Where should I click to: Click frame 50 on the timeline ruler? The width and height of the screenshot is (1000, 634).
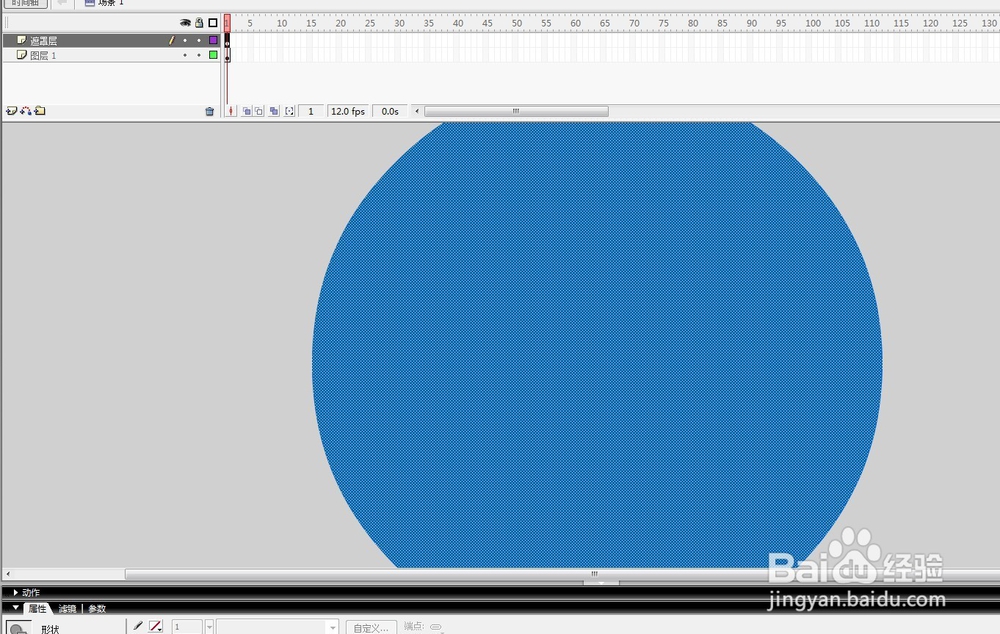point(517,23)
